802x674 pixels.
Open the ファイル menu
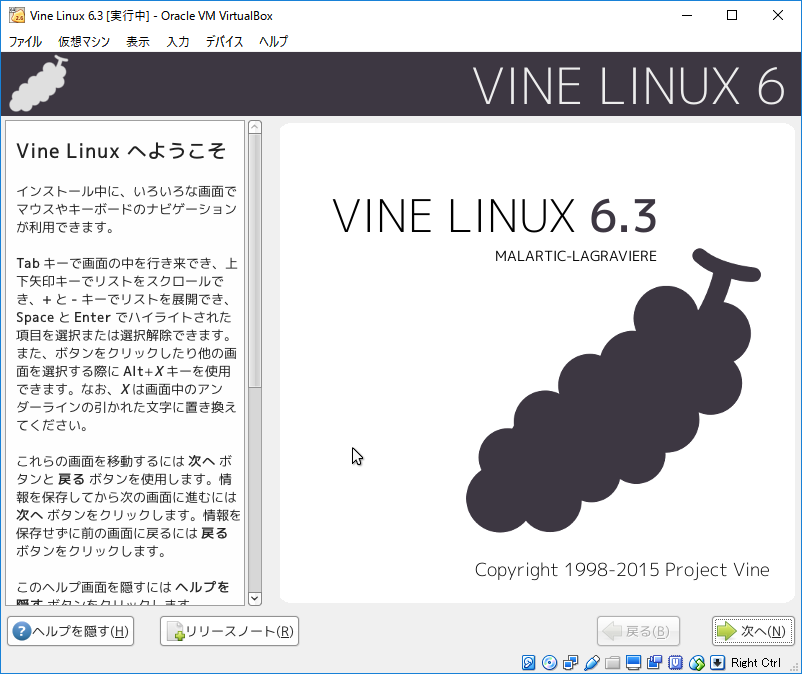click(25, 42)
